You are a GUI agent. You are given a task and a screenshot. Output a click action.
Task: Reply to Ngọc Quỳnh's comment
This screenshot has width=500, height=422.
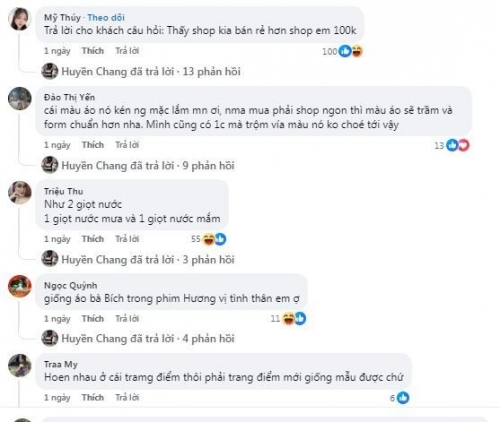127,319
